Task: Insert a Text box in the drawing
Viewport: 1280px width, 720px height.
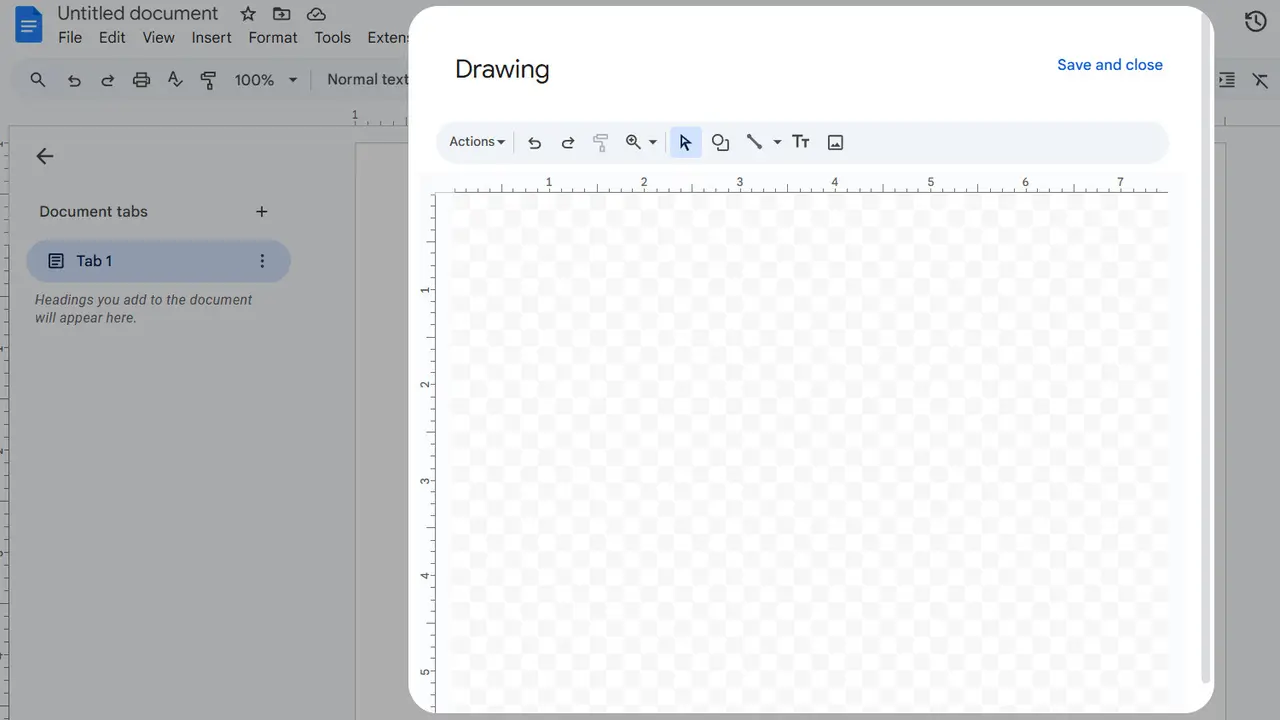Action: point(800,141)
